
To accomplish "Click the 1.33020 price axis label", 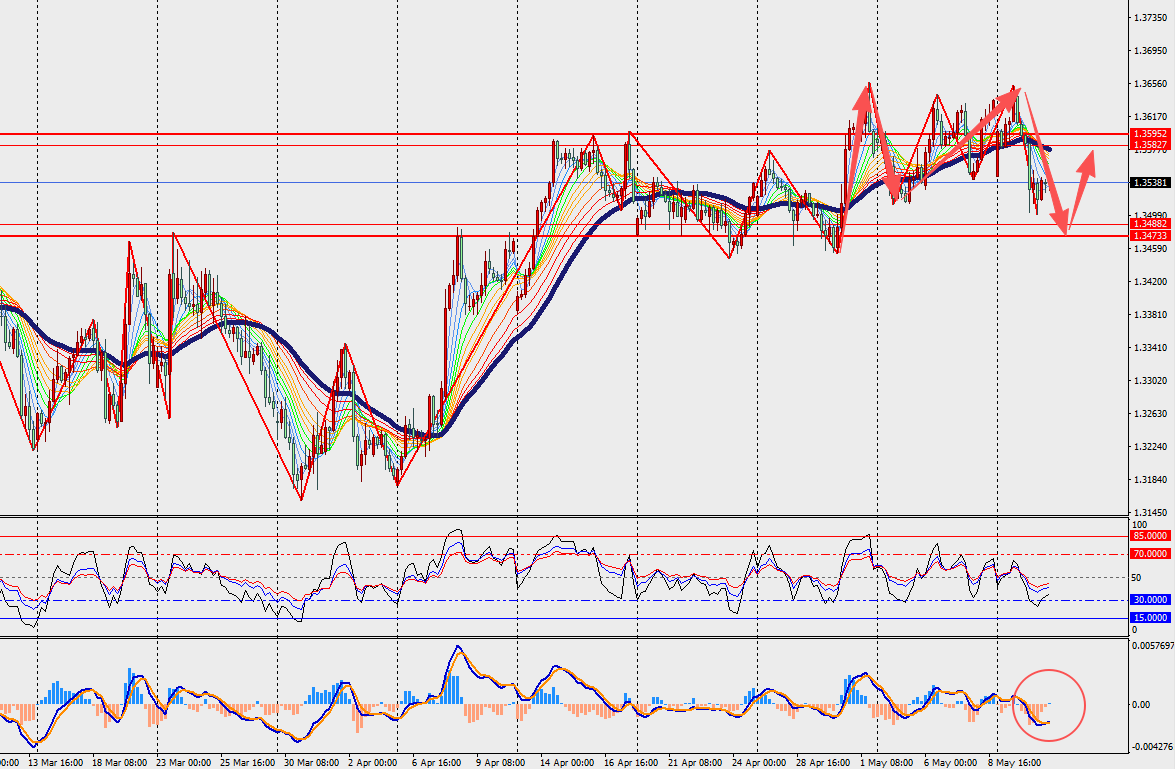I will pos(1150,381).
